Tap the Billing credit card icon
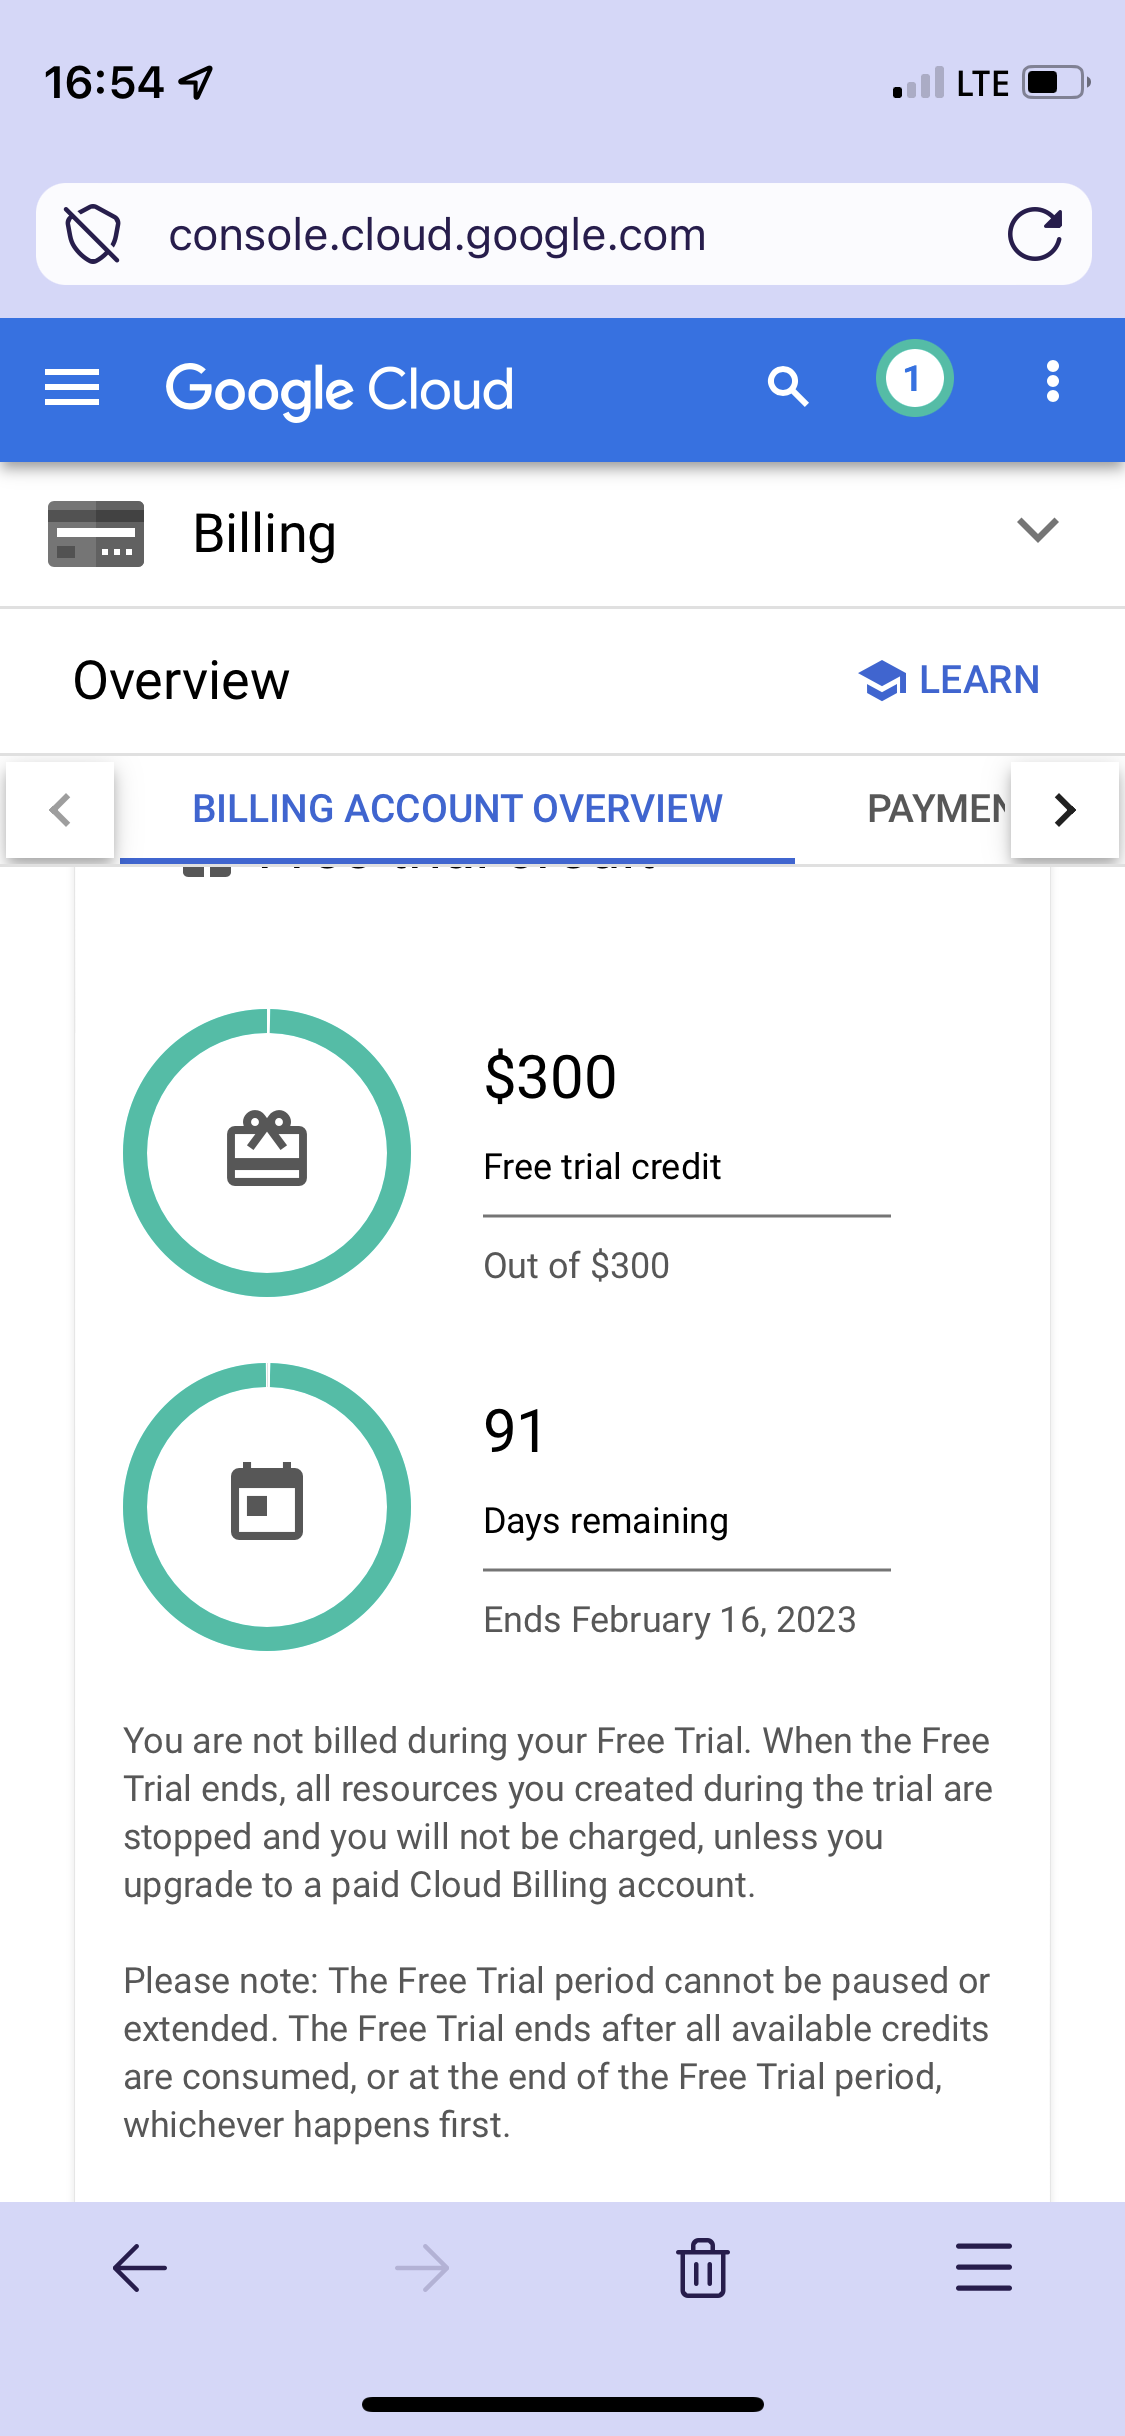Viewport: 1125px width, 2436px height. point(96,534)
